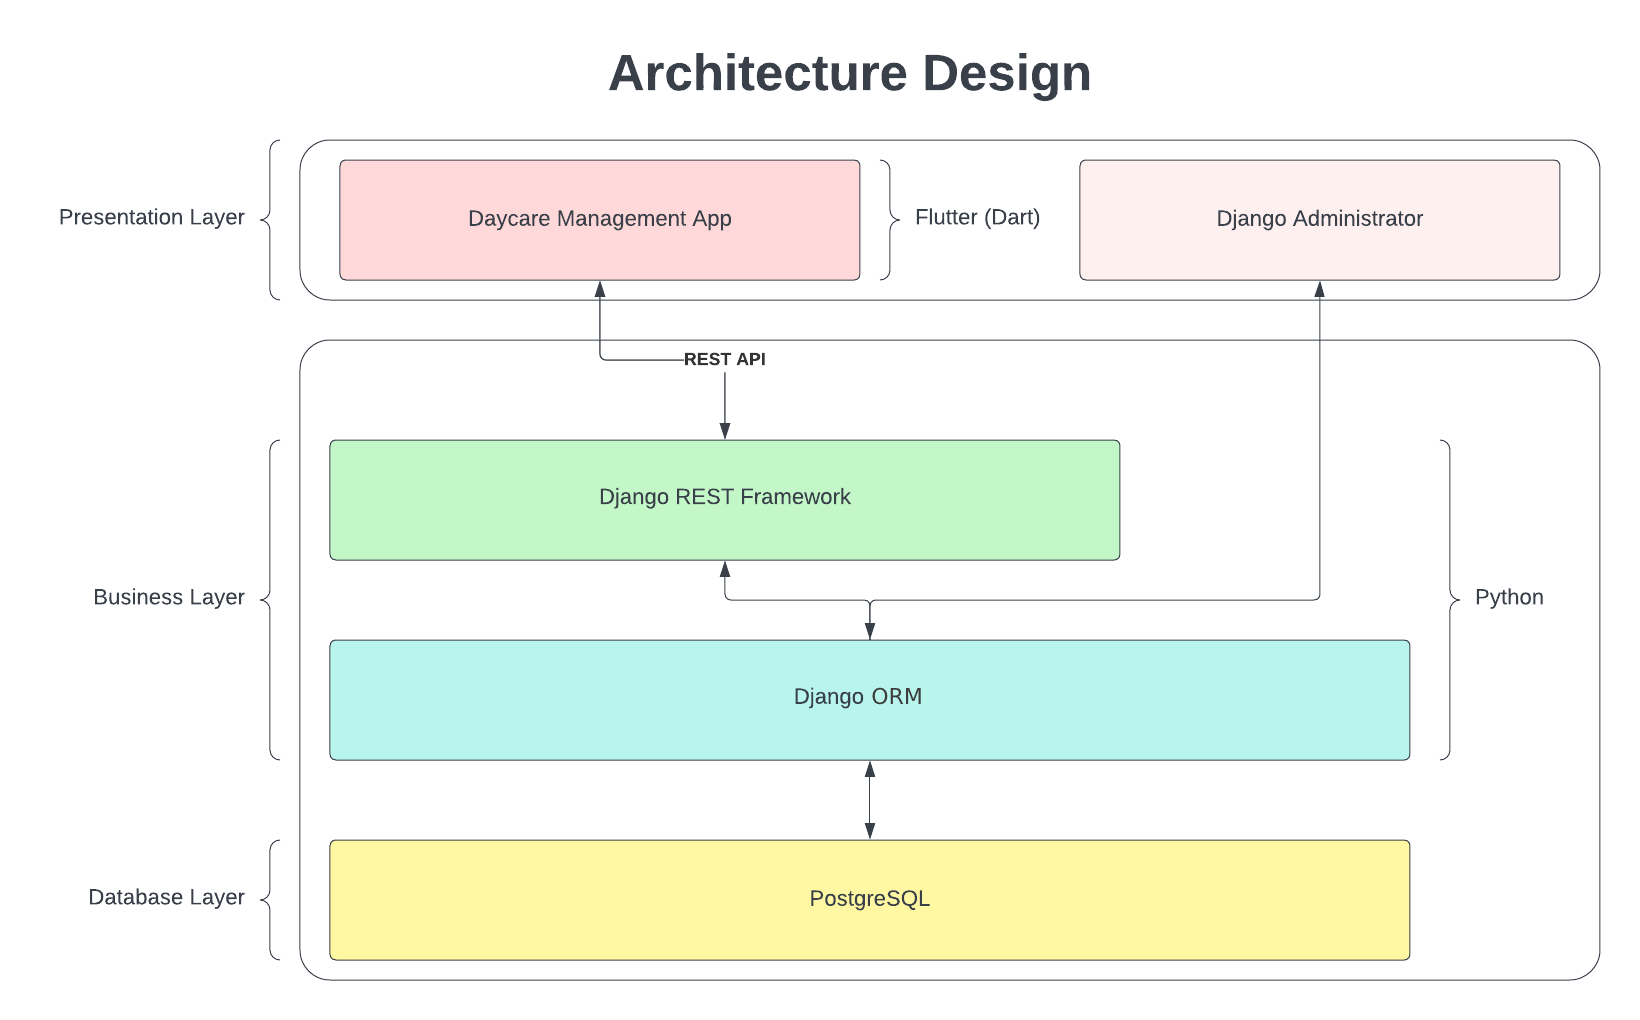This screenshot has height=1020, width=1640.
Task: Click the Database Layer label
Action: [166, 897]
